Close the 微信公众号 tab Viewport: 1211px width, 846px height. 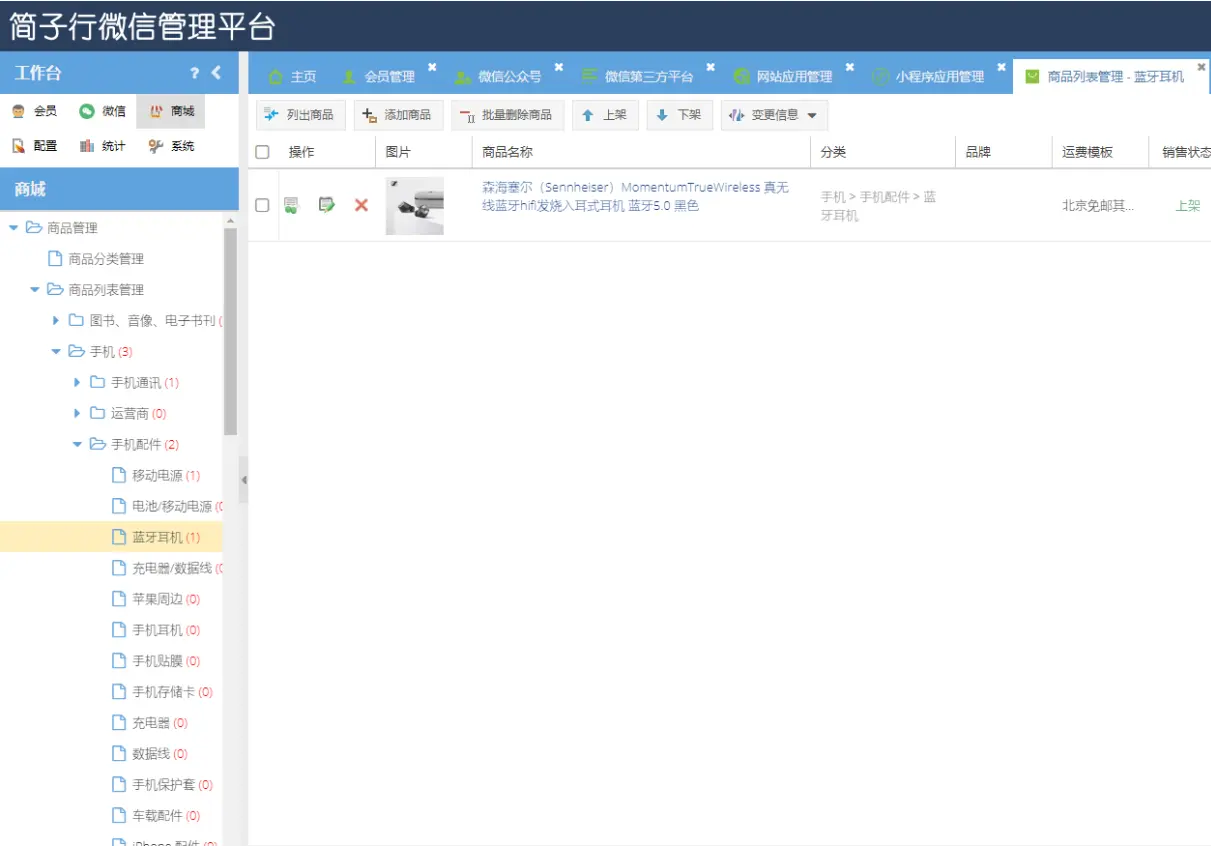[x=559, y=67]
